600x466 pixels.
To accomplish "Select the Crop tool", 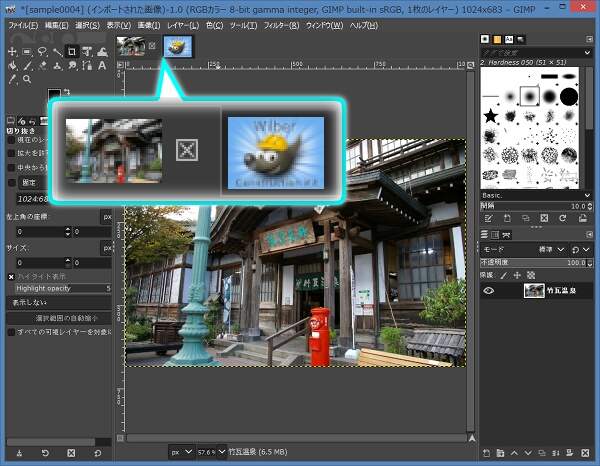I will pyautogui.click(x=72, y=51).
